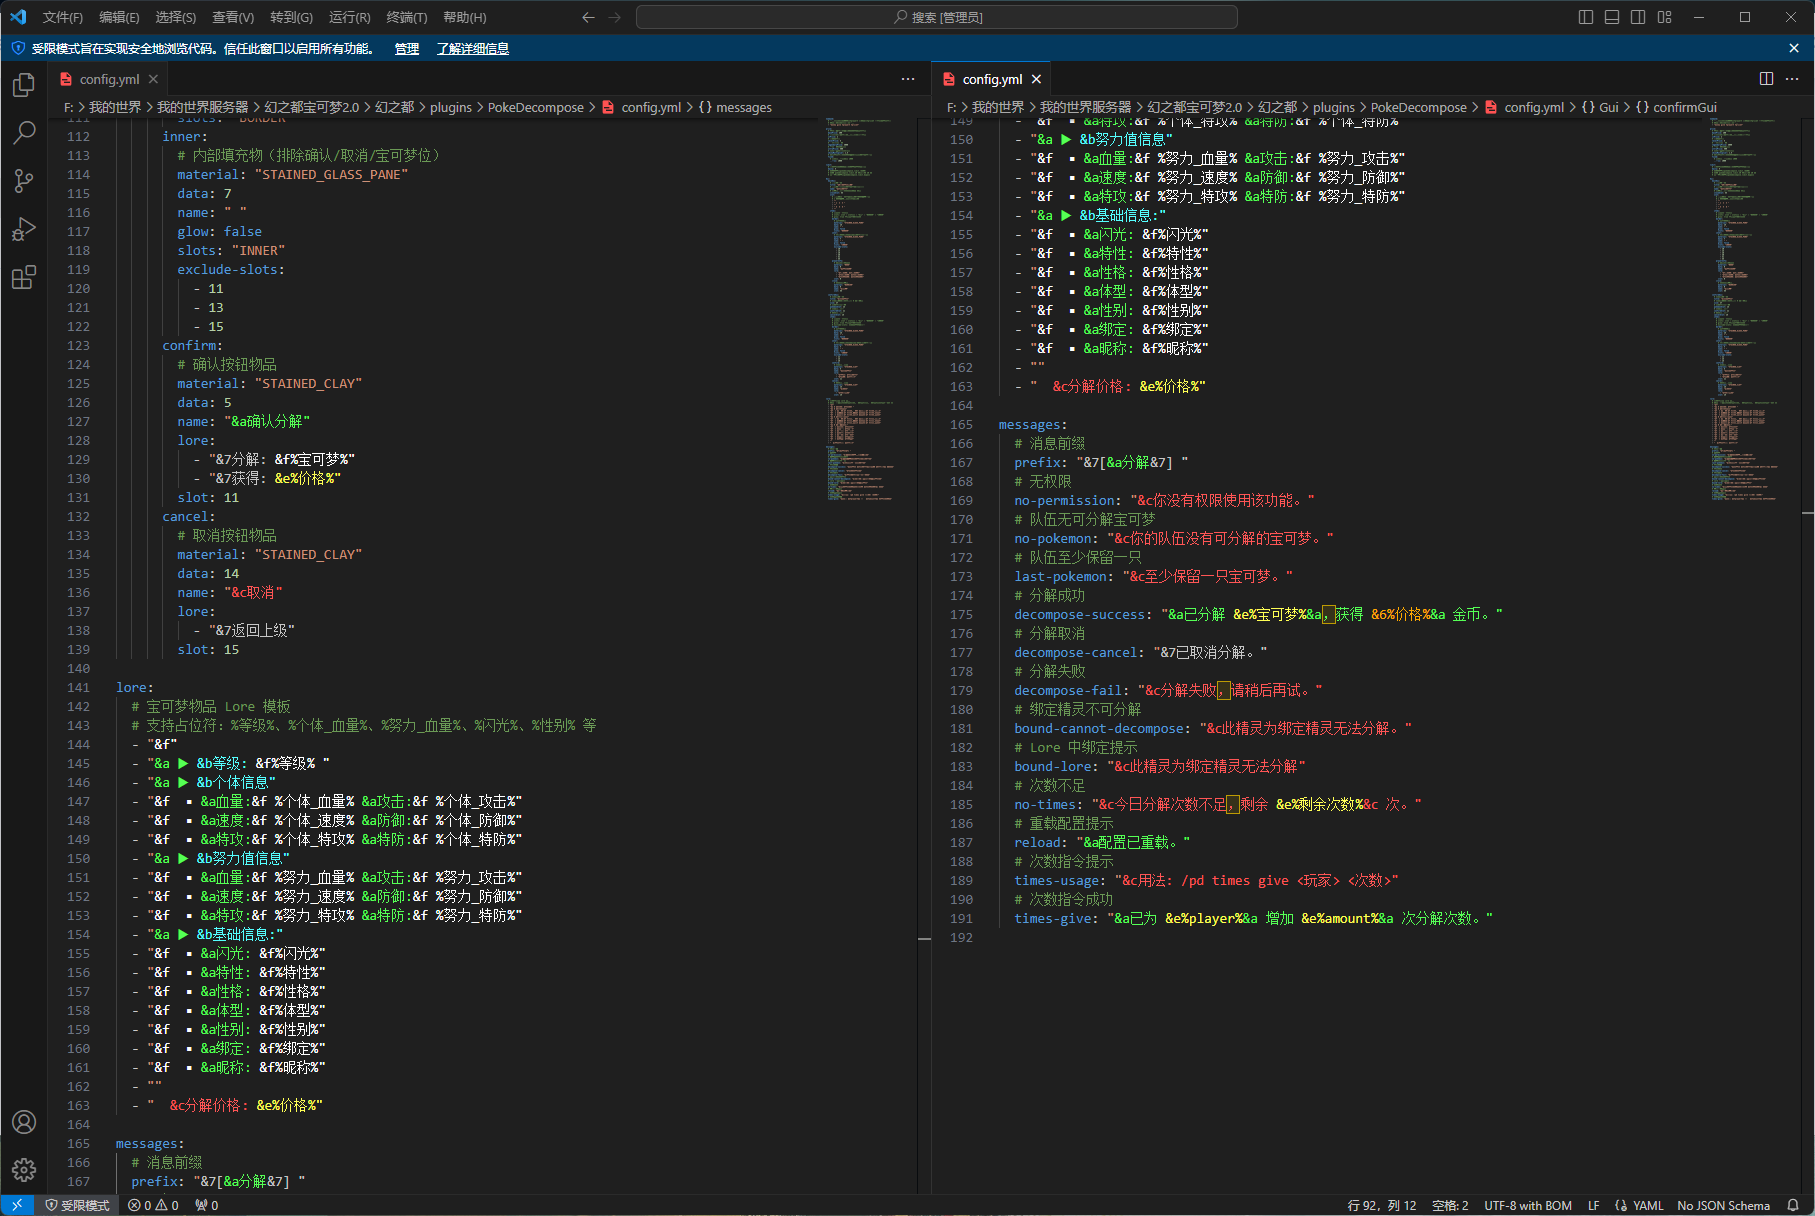Viewport: 1815px width, 1216px height.
Task: Open right editor group more actions menu
Action: pyautogui.click(x=1792, y=79)
